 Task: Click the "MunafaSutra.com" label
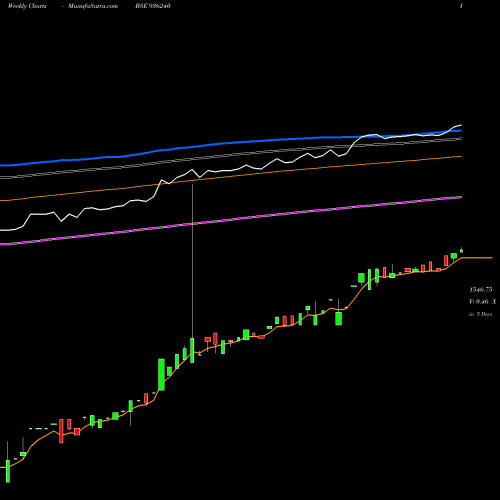[93, 6]
